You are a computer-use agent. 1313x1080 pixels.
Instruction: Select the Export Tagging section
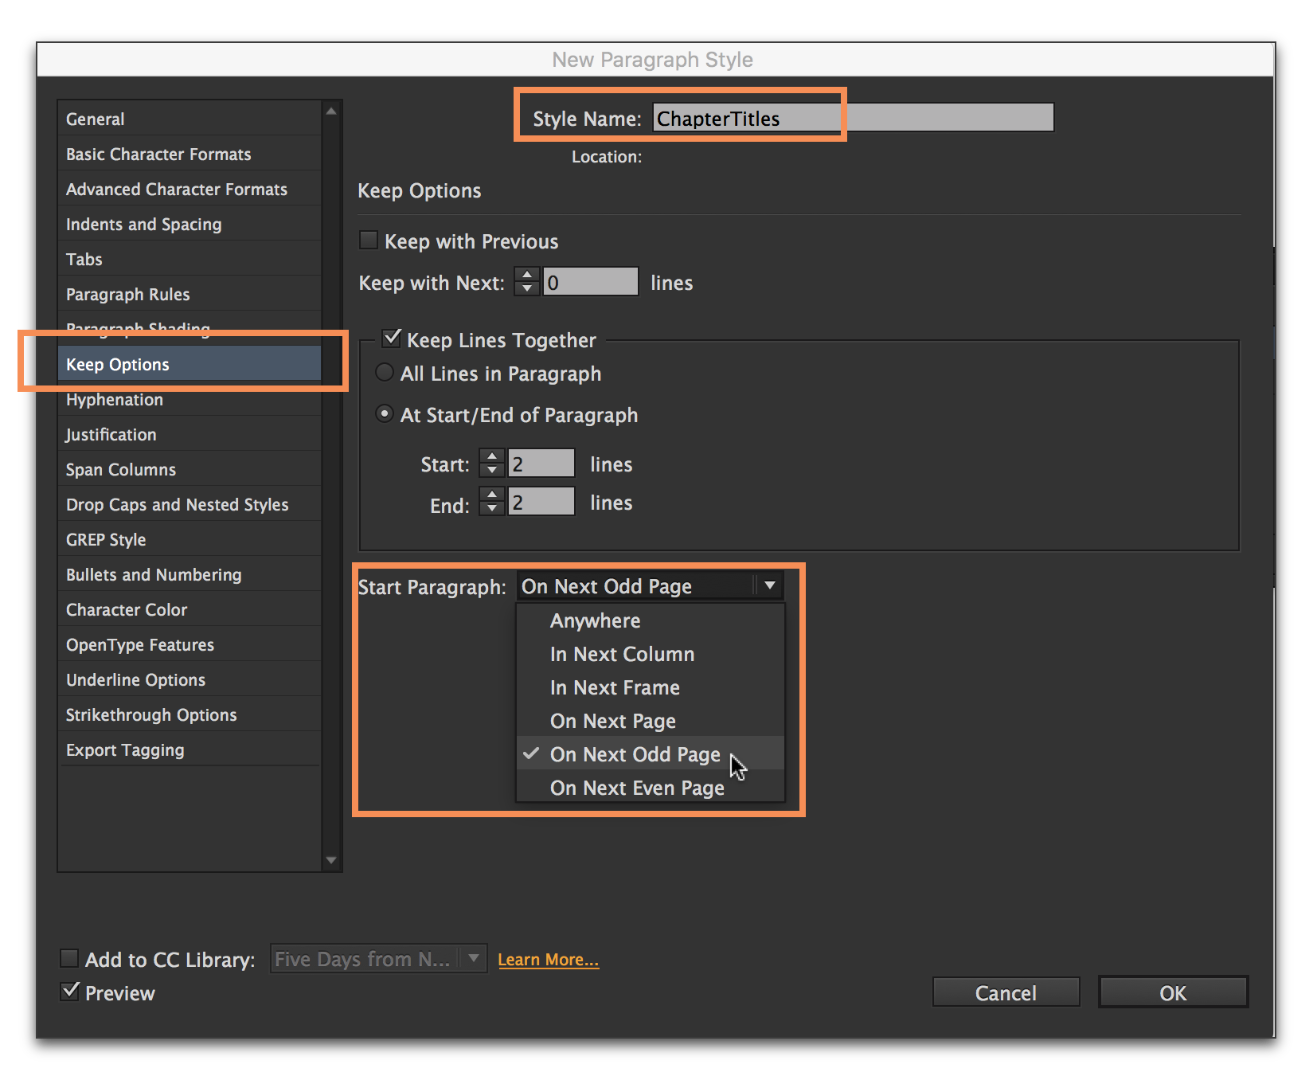click(125, 749)
